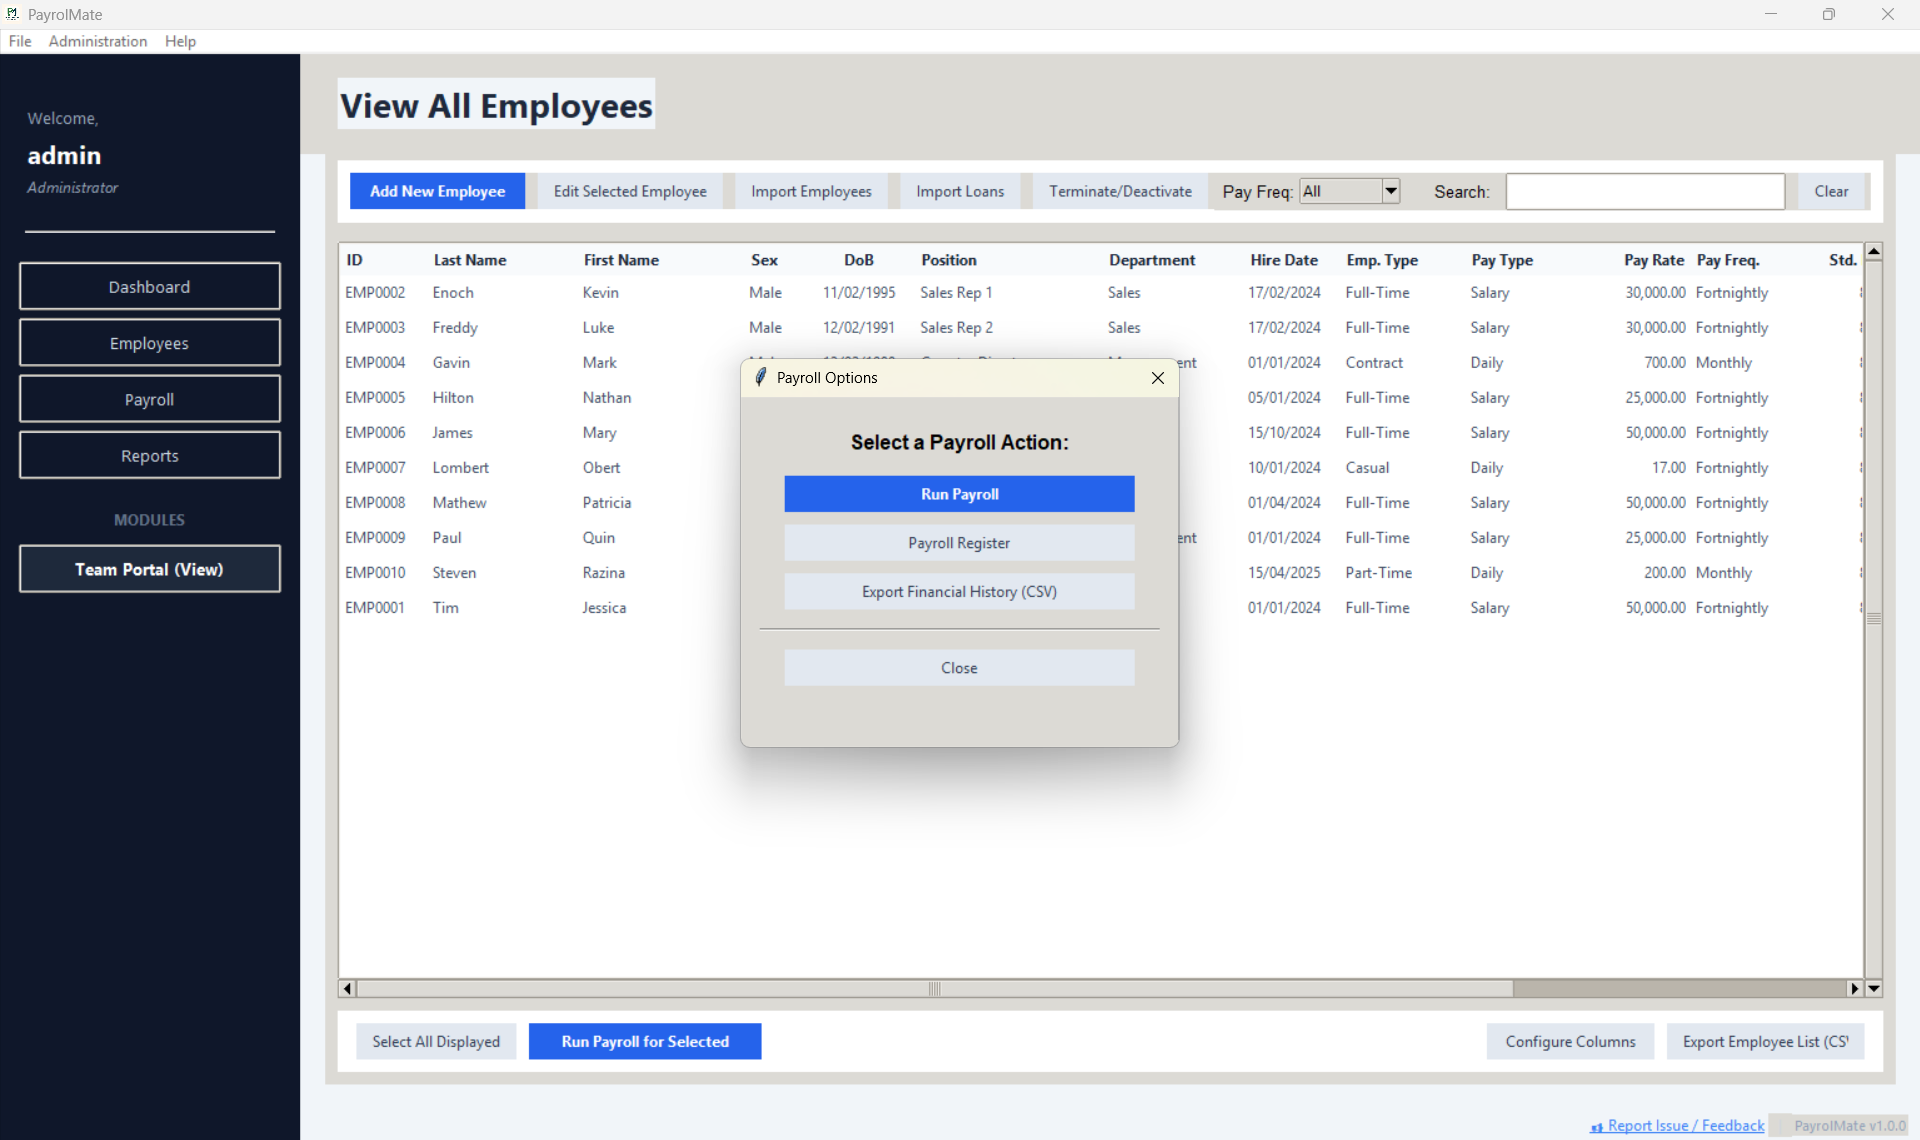Click Import Loans

[959, 191]
